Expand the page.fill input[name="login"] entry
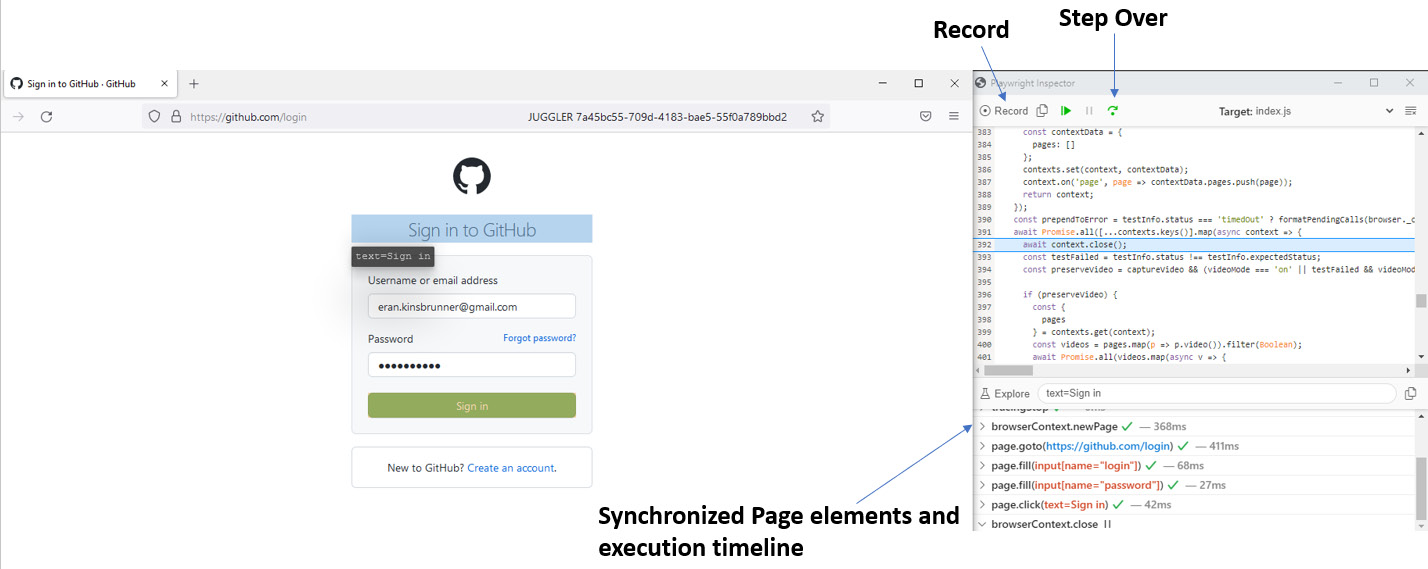The image size is (1428, 569). (x=982, y=466)
